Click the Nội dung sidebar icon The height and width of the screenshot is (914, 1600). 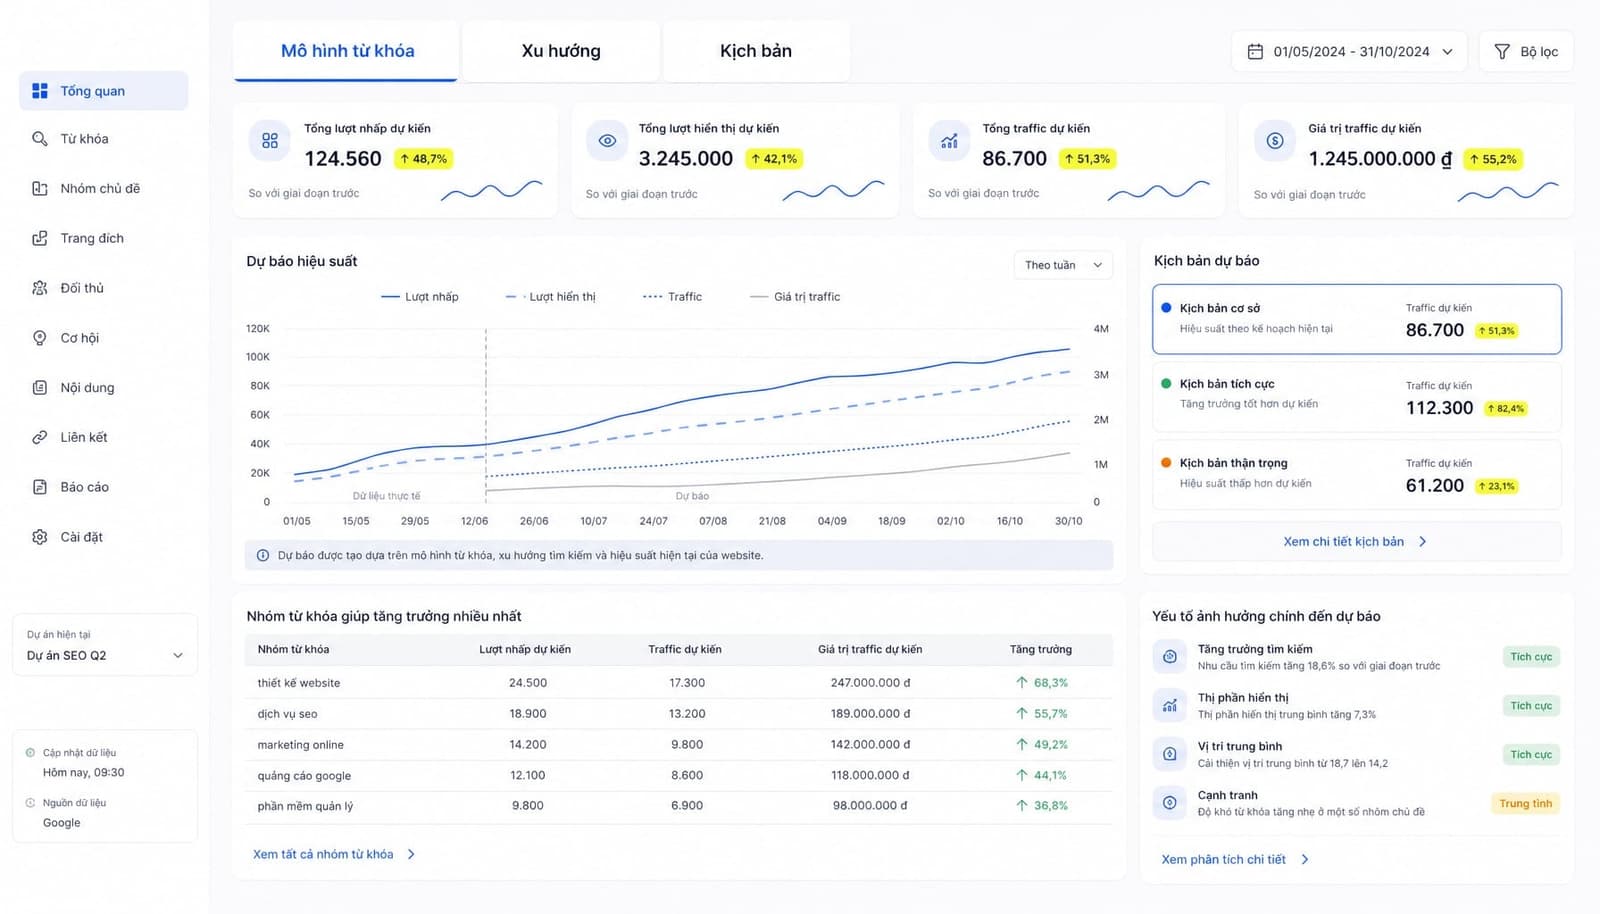click(40, 387)
